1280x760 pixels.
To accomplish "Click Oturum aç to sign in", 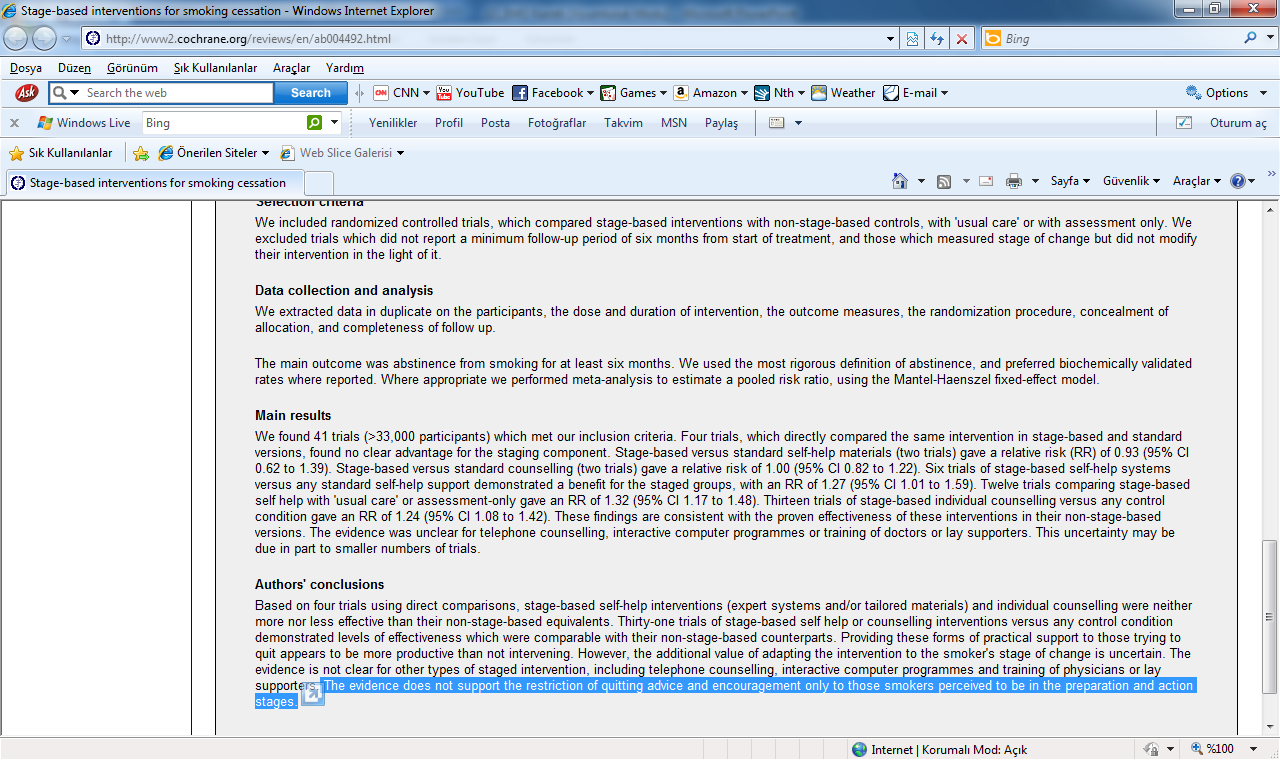I will (1238, 123).
